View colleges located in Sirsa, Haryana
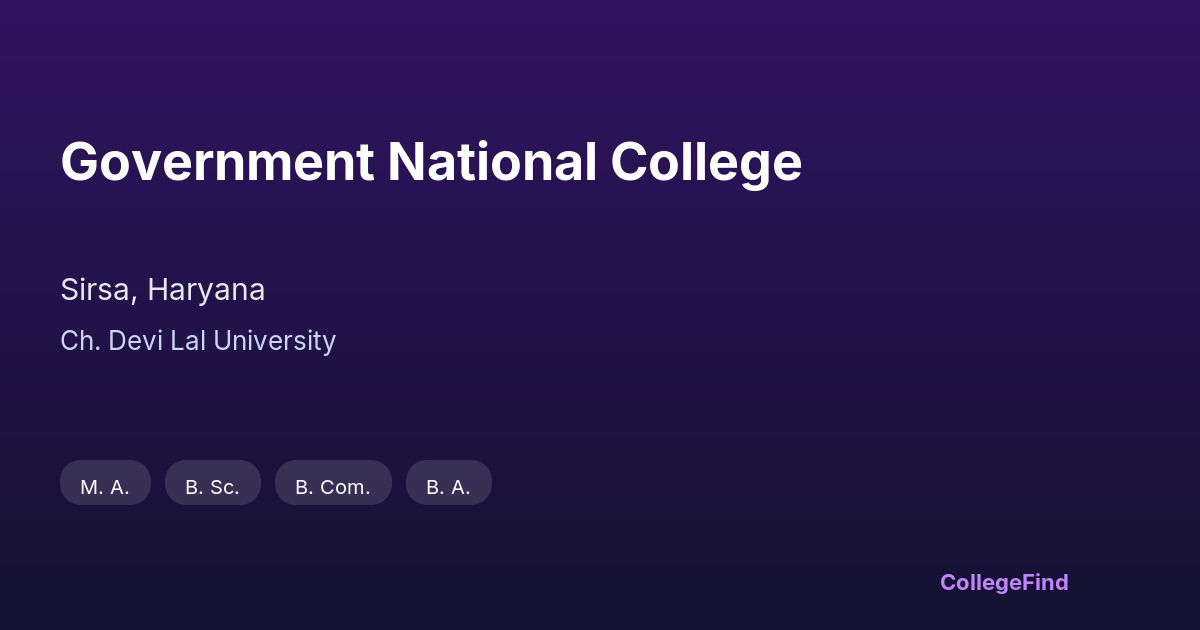This screenshot has height=630, width=1200. pyautogui.click(x=163, y=290)
